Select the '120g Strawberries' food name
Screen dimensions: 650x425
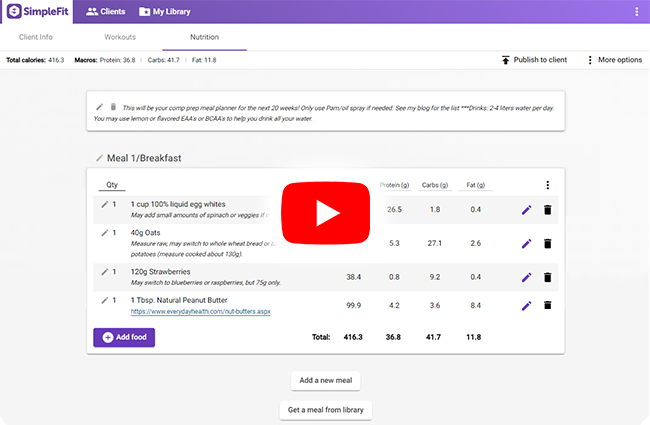pos(160,272)
